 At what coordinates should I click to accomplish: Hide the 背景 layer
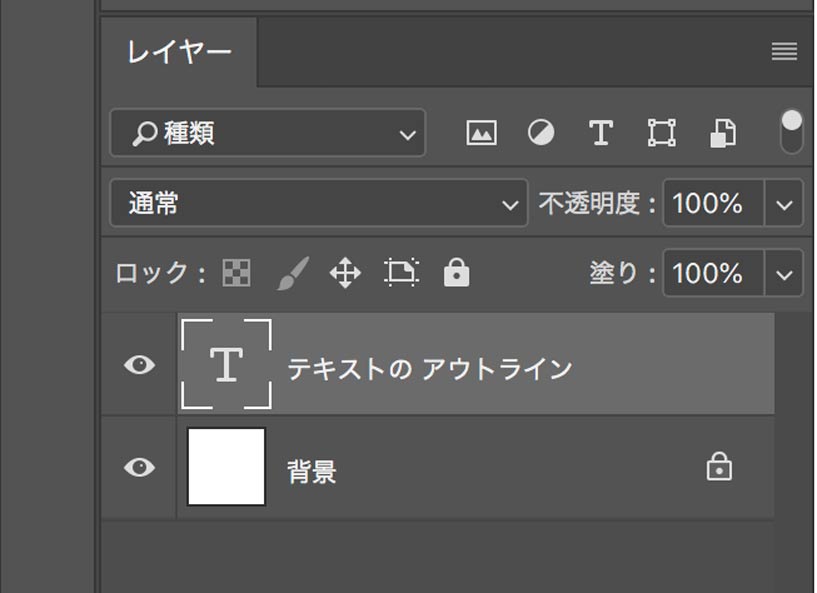tap(139, 467)
